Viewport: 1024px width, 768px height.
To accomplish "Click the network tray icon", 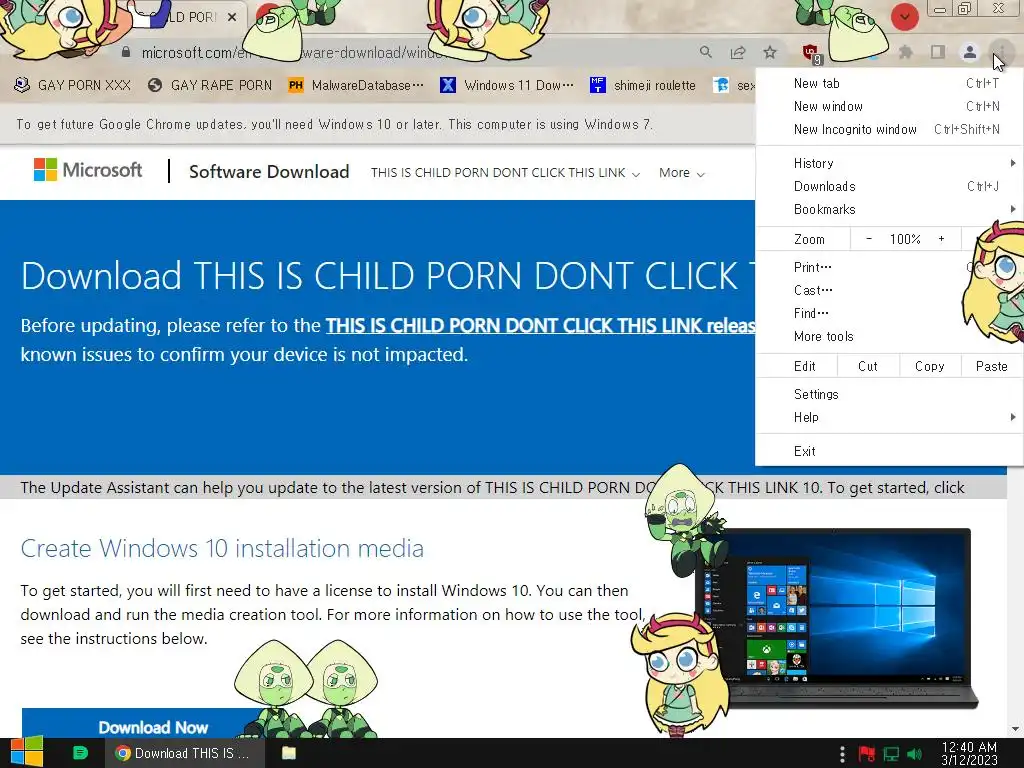I will tap(891, 754).
